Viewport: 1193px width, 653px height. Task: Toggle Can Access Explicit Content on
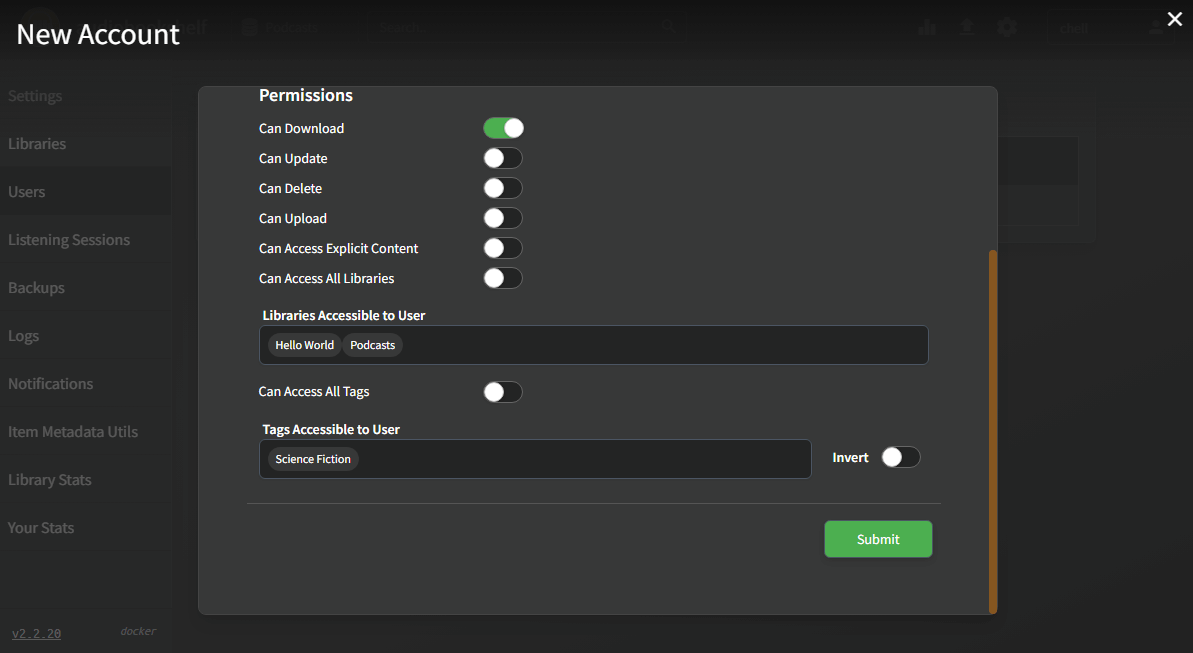click(503, 248)
